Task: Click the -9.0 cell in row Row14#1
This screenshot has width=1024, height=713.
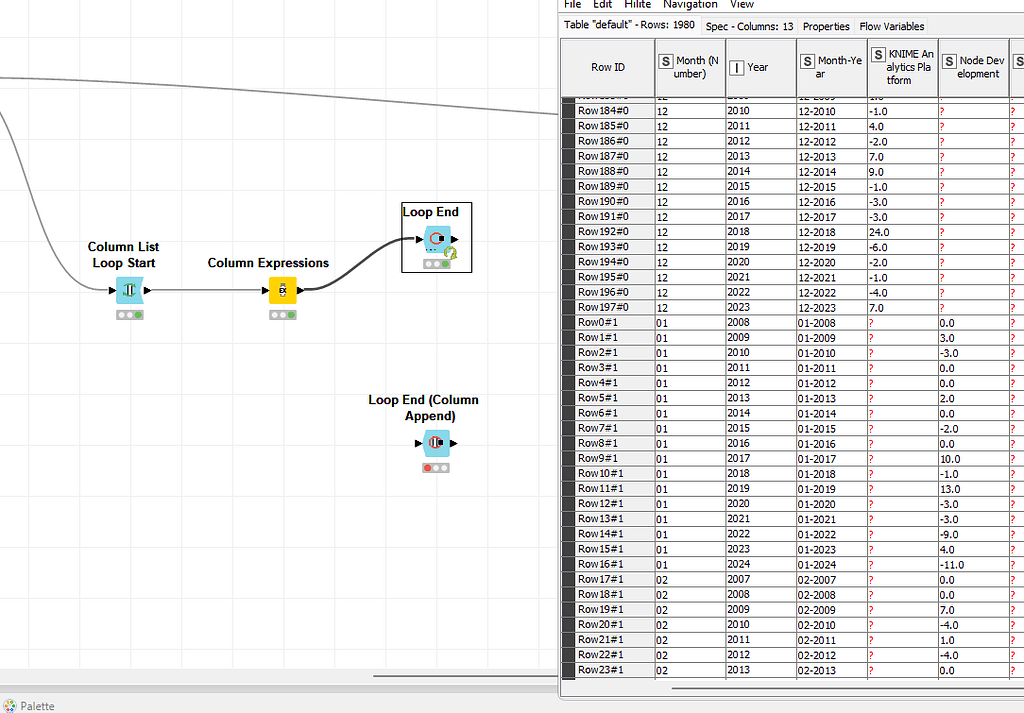Action: [974, 534]
